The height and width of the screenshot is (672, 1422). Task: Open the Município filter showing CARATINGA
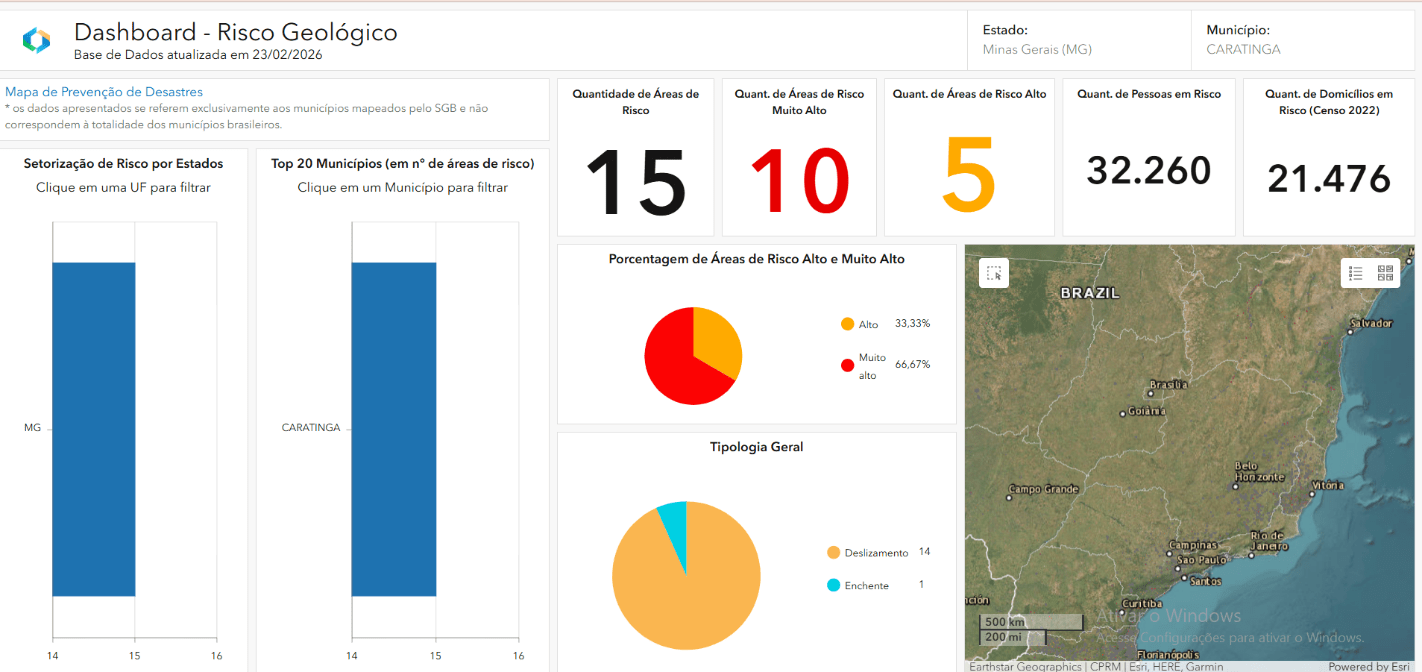(x=1305, y=40)
